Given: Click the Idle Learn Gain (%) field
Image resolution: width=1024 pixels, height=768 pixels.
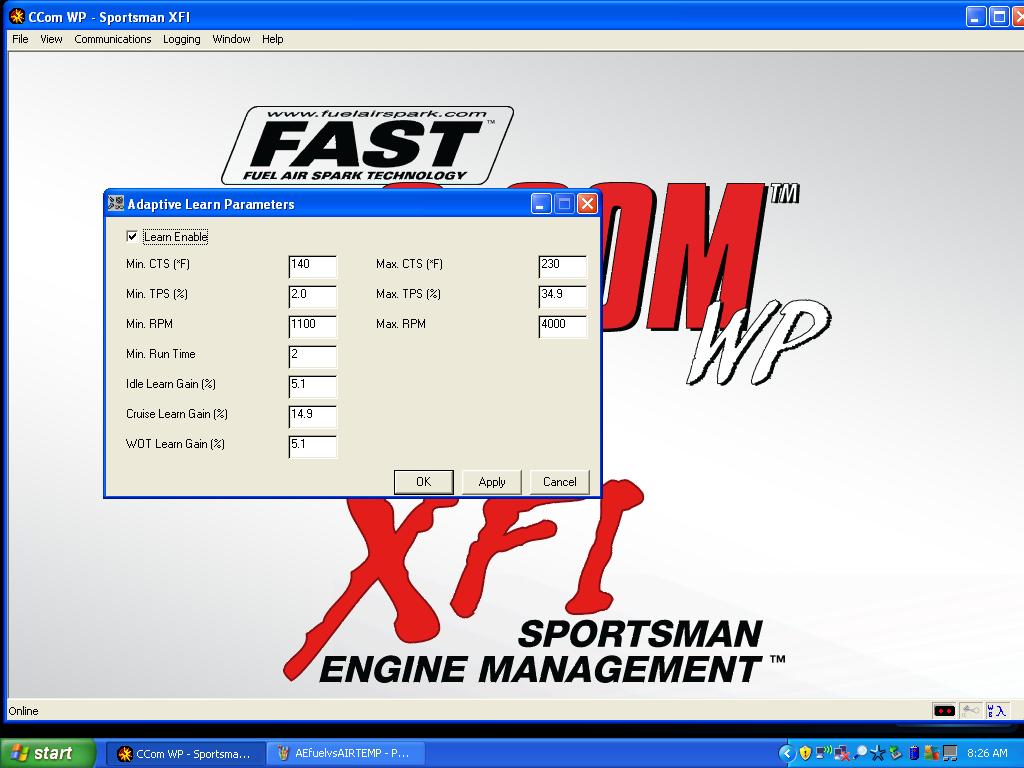Looking at the screenshot, I should tap(313, 386).
